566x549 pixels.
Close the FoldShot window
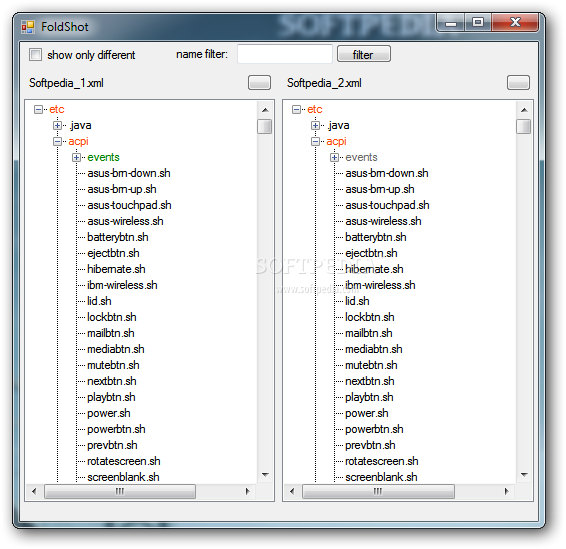coord(515,23)
